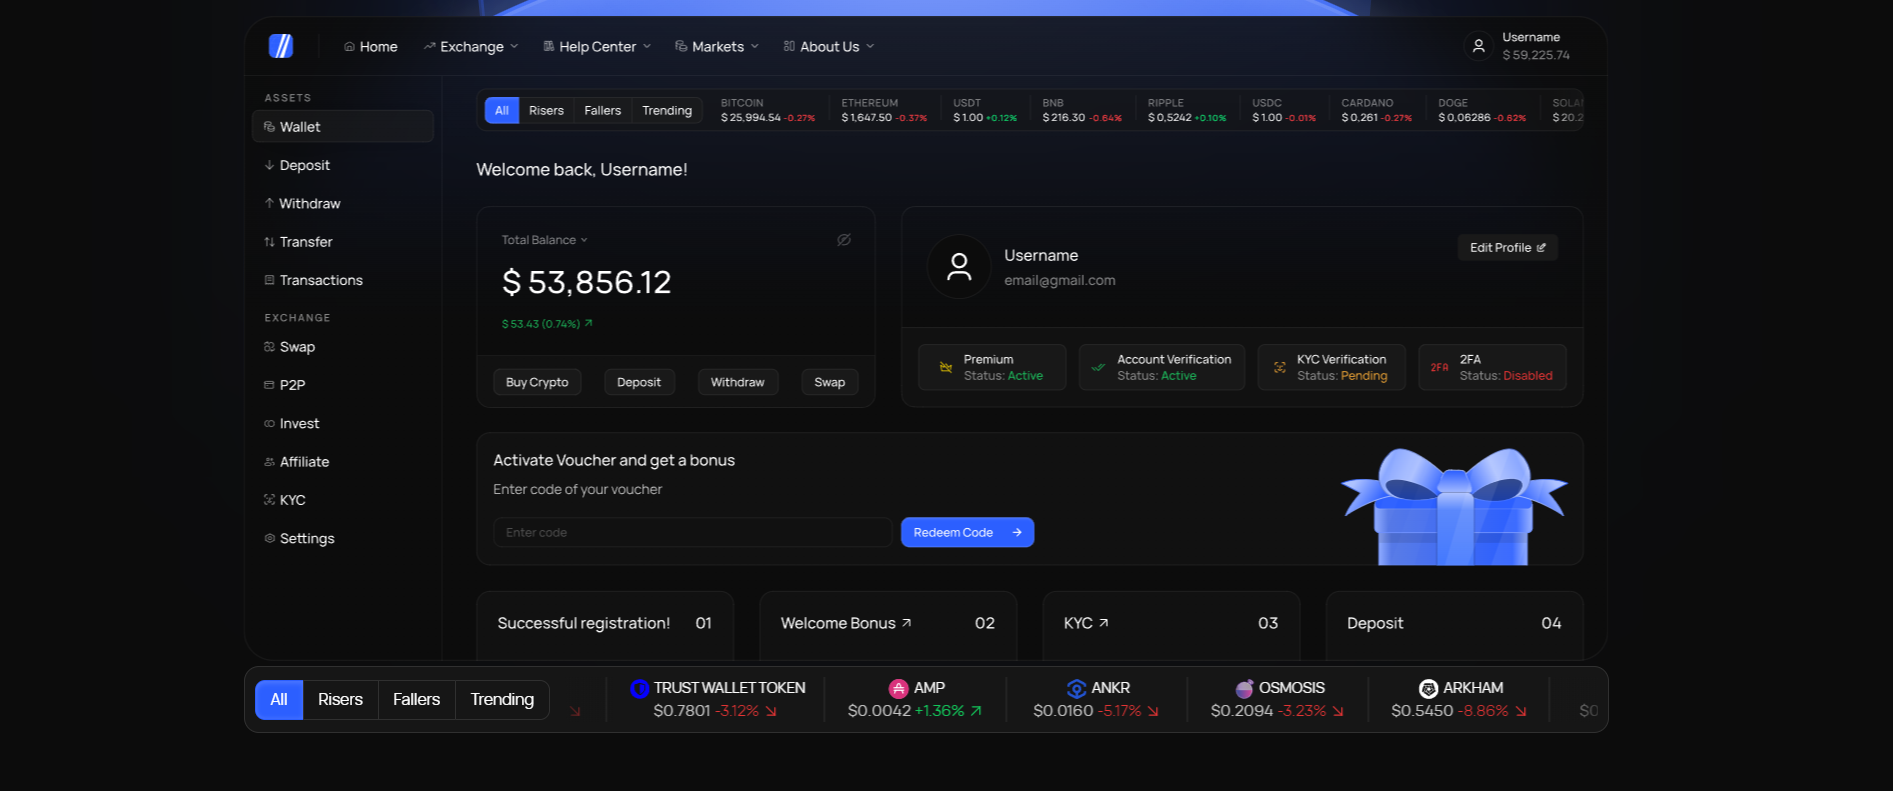Click the exchange logo icon
Screen dimensions: 1893x791
[x=281, y=46]
